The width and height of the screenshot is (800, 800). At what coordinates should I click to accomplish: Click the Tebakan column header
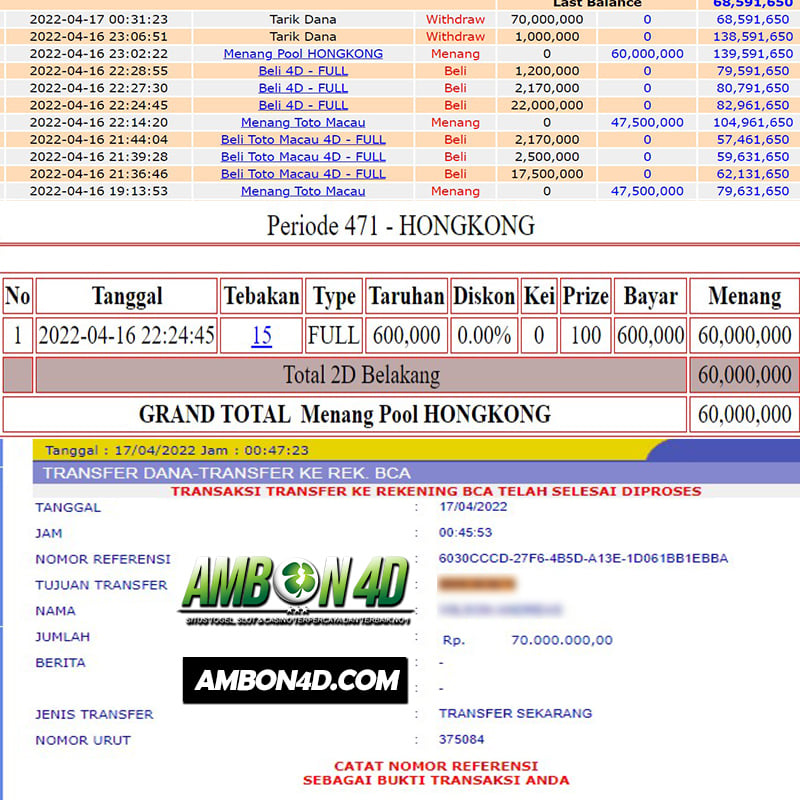tap(261, 296)
